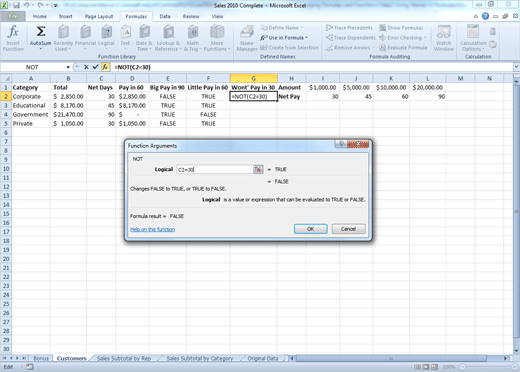This screenshot has height=372, width=520.
Task: Open the Logical functions library icon
Action: click(106, 38)
